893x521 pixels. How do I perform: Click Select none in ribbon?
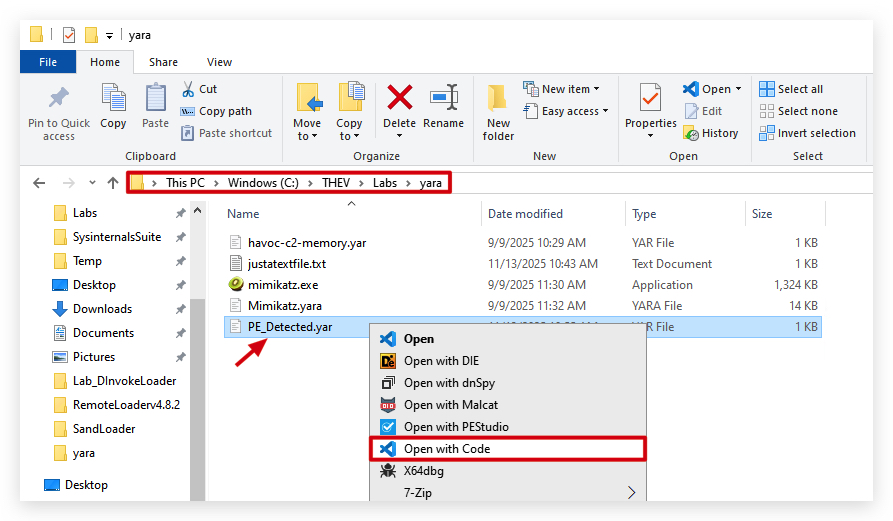[x=798, y=111]
